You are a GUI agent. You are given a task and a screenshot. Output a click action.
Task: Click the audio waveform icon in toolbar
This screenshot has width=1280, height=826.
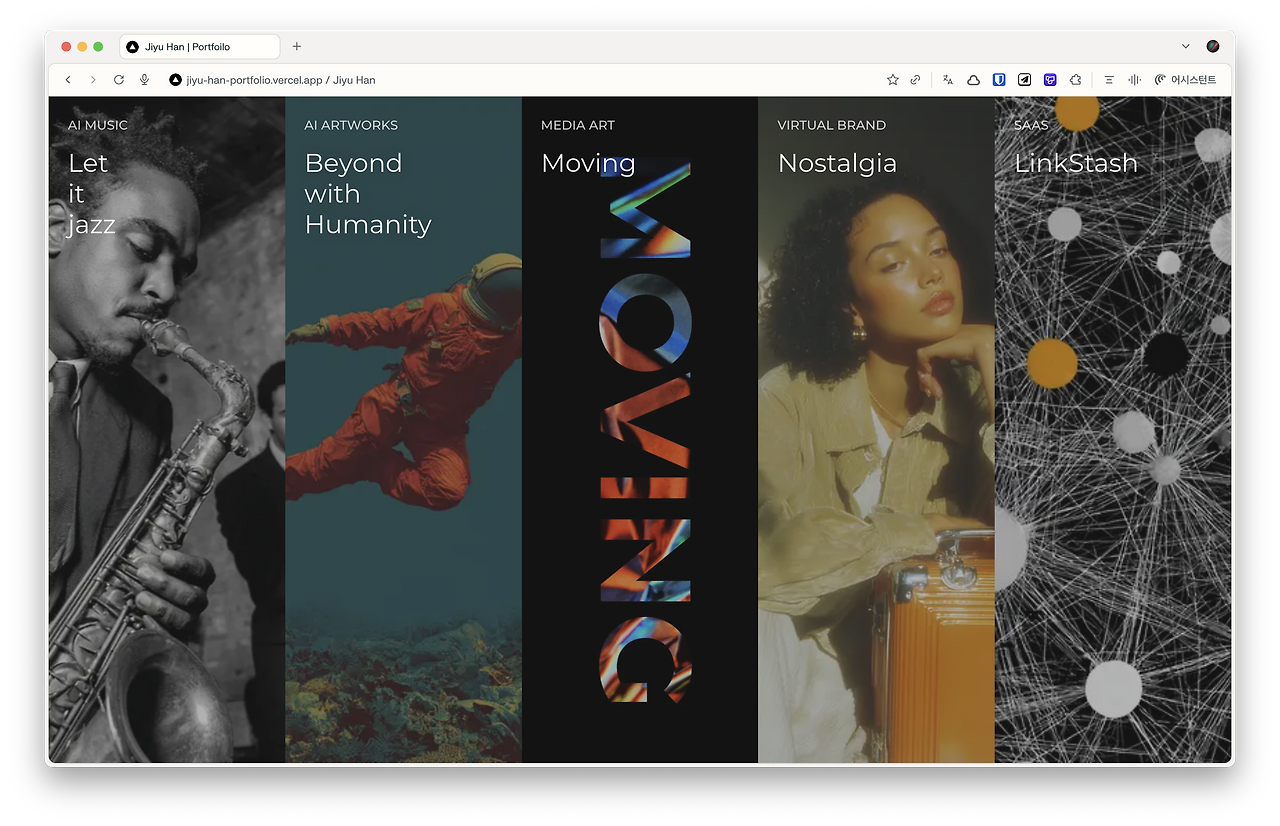pos(1134,80)
